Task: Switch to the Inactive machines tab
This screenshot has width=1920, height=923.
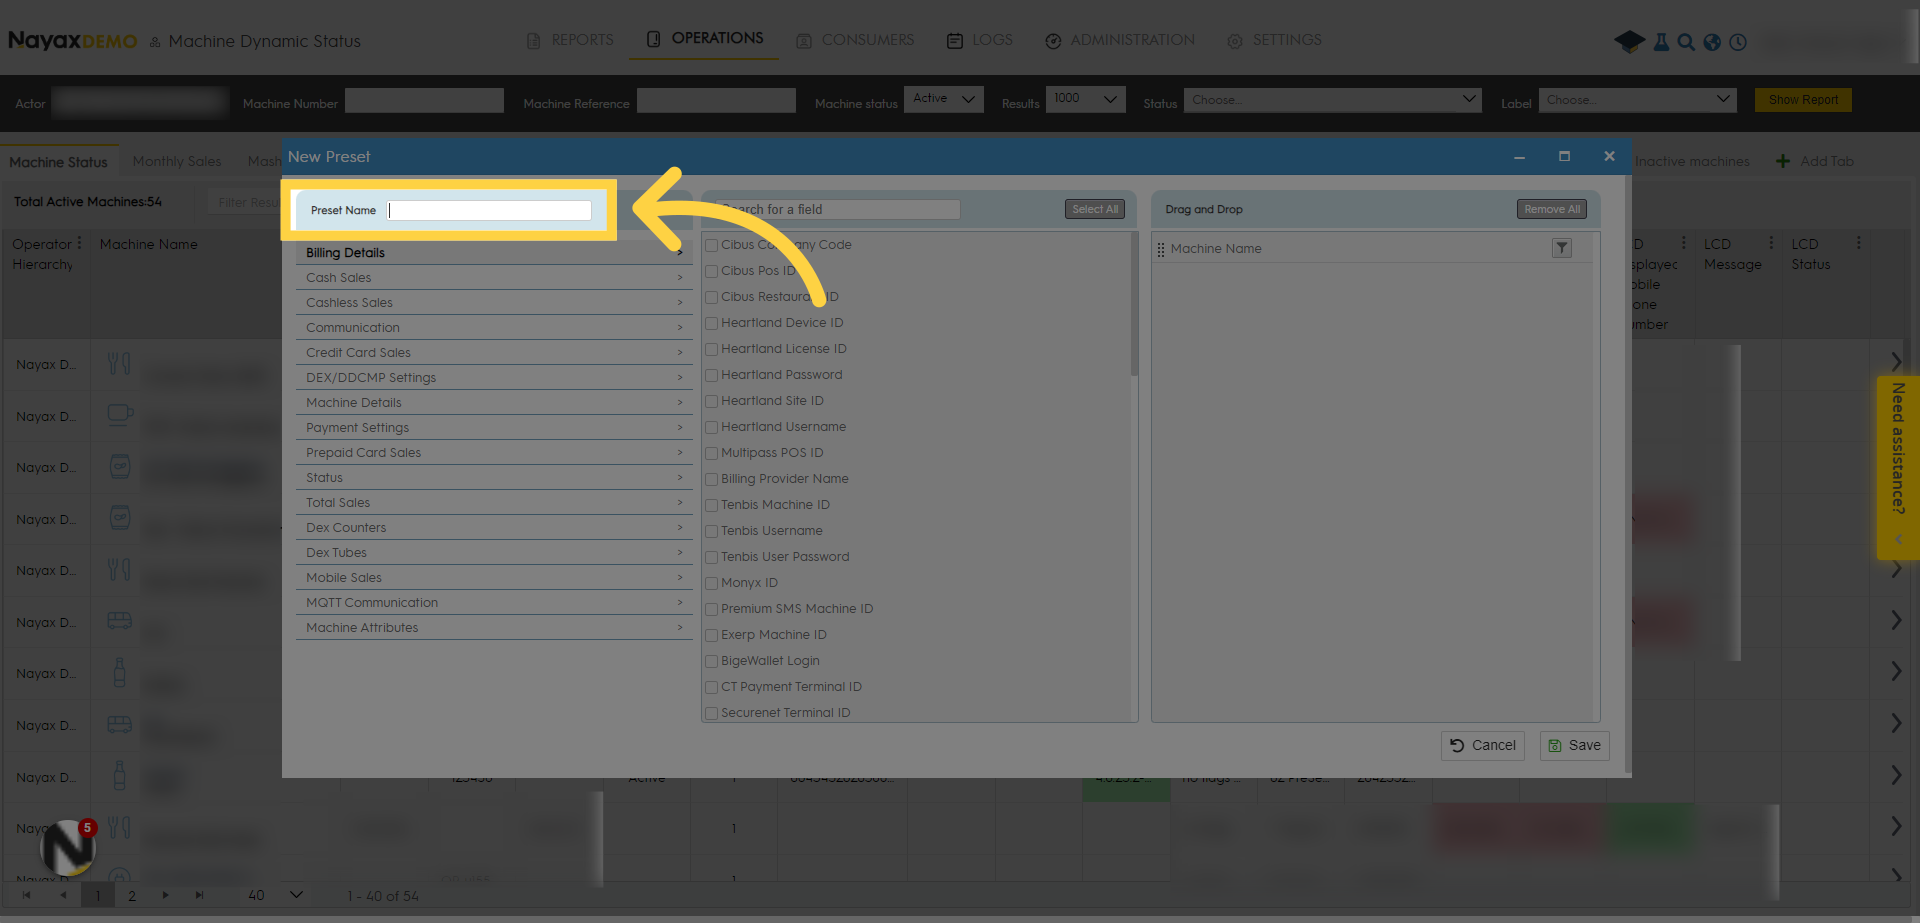Action: tap(1692, 161)
